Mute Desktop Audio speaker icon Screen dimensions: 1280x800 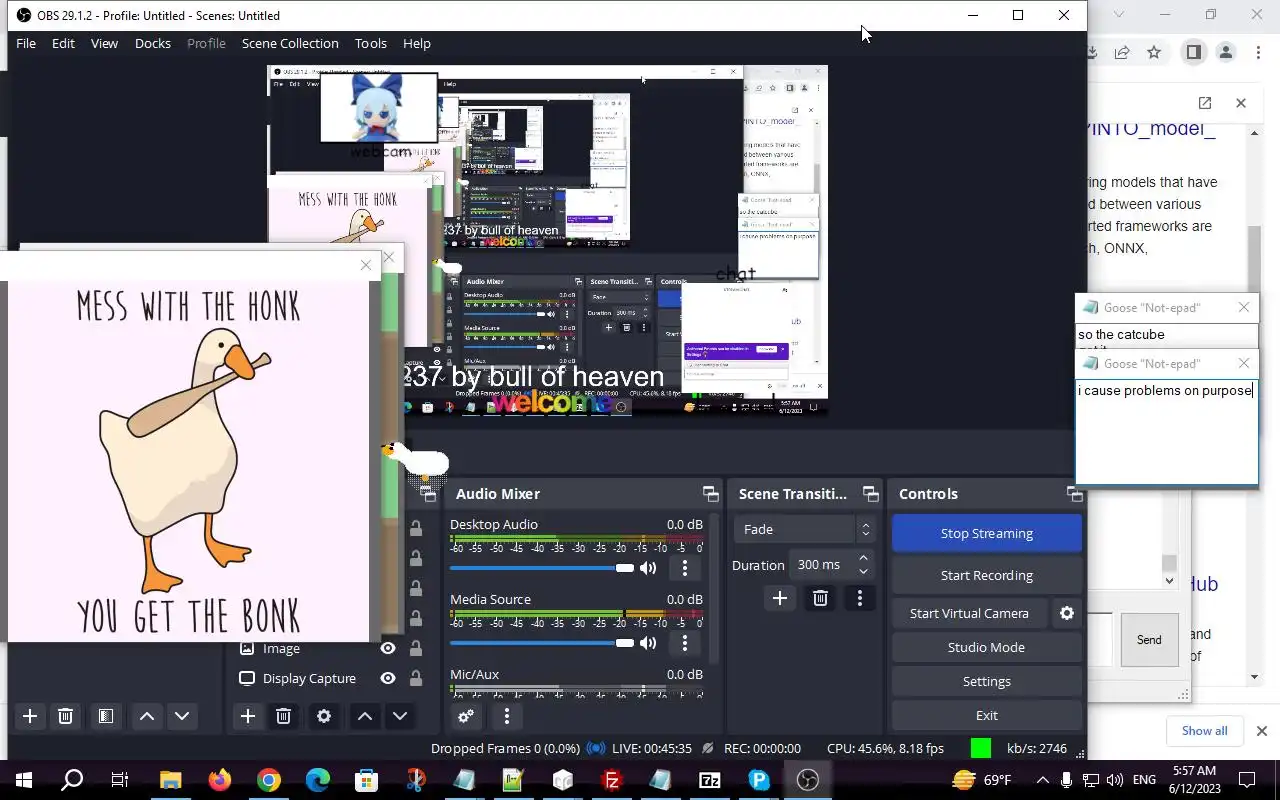(649, 568)
